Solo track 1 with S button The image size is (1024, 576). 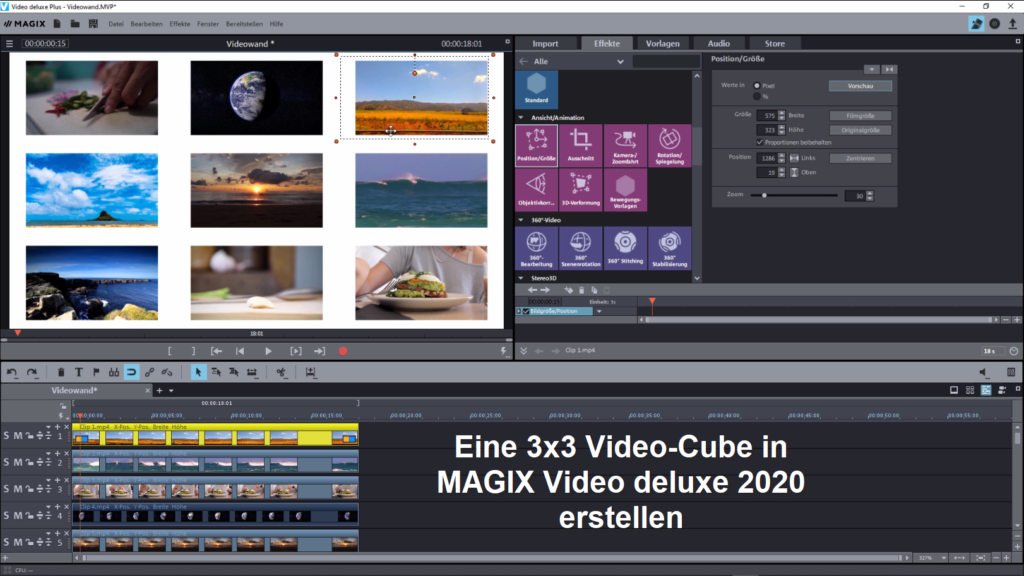[7, 436]
